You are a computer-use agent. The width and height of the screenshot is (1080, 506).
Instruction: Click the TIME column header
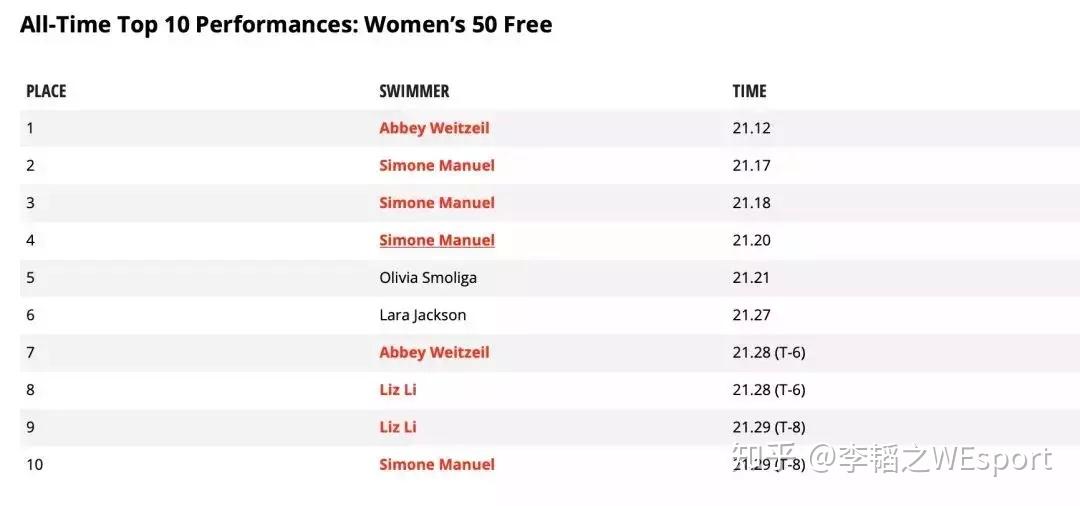coord(749,91)
